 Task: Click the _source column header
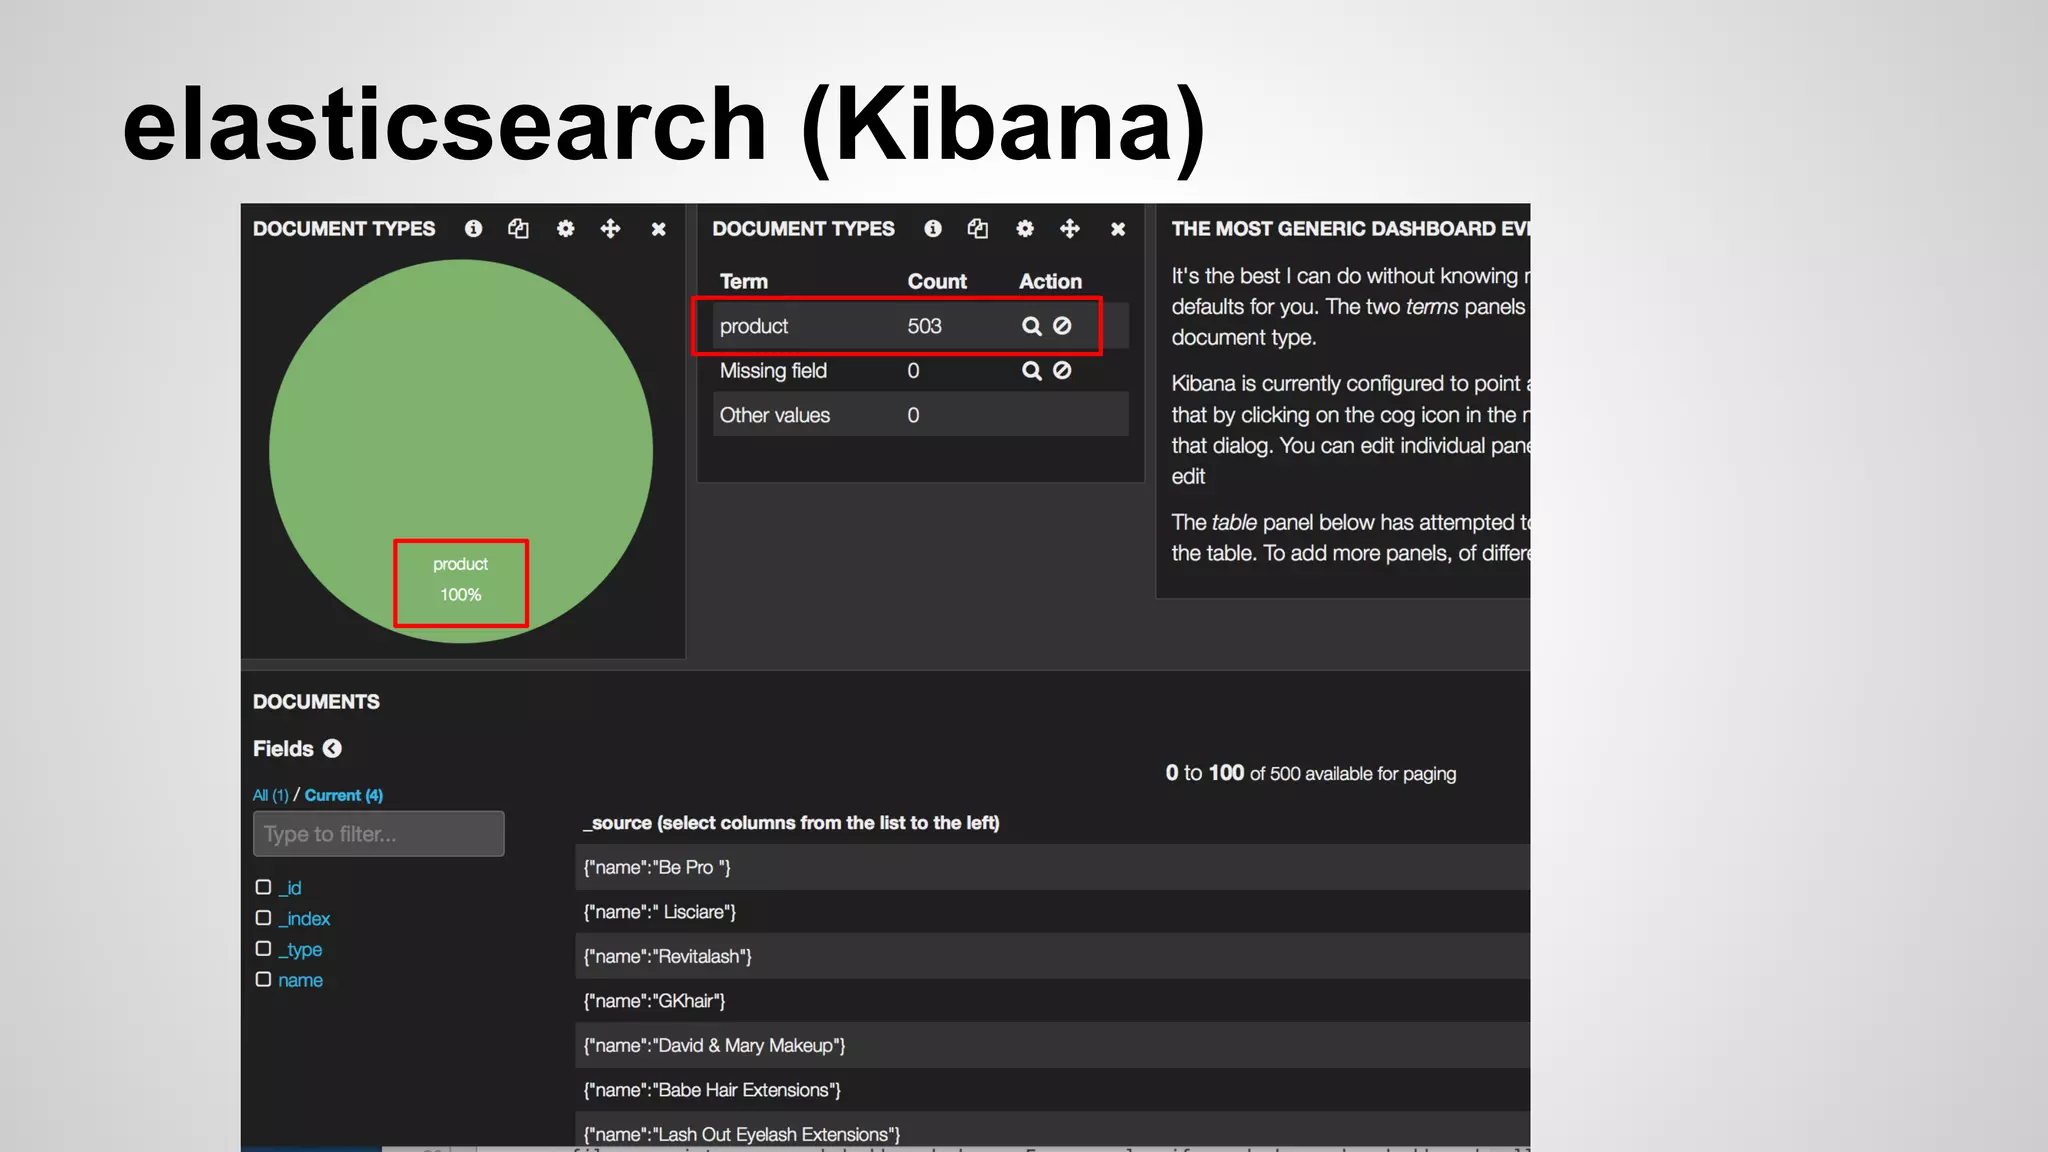click(x=792, y=823)
